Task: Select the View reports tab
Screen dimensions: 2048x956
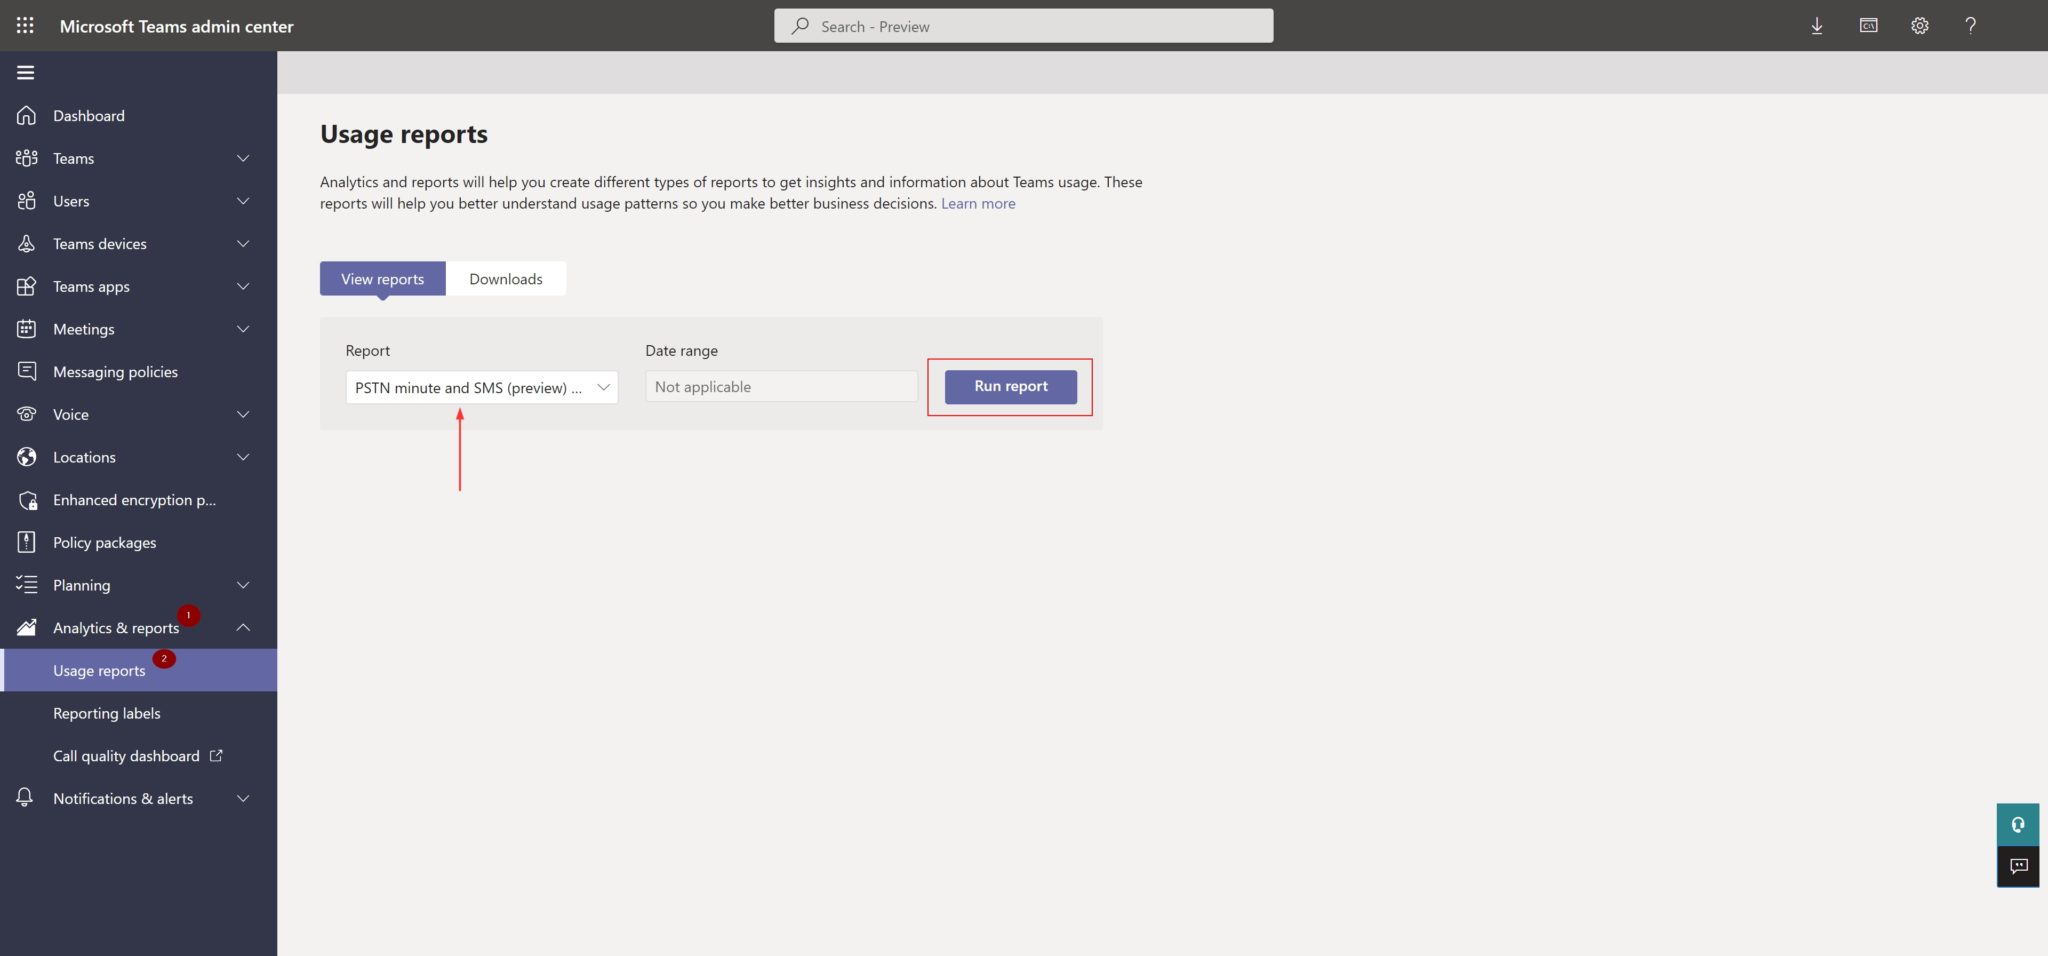Action: tap(382, 278)
